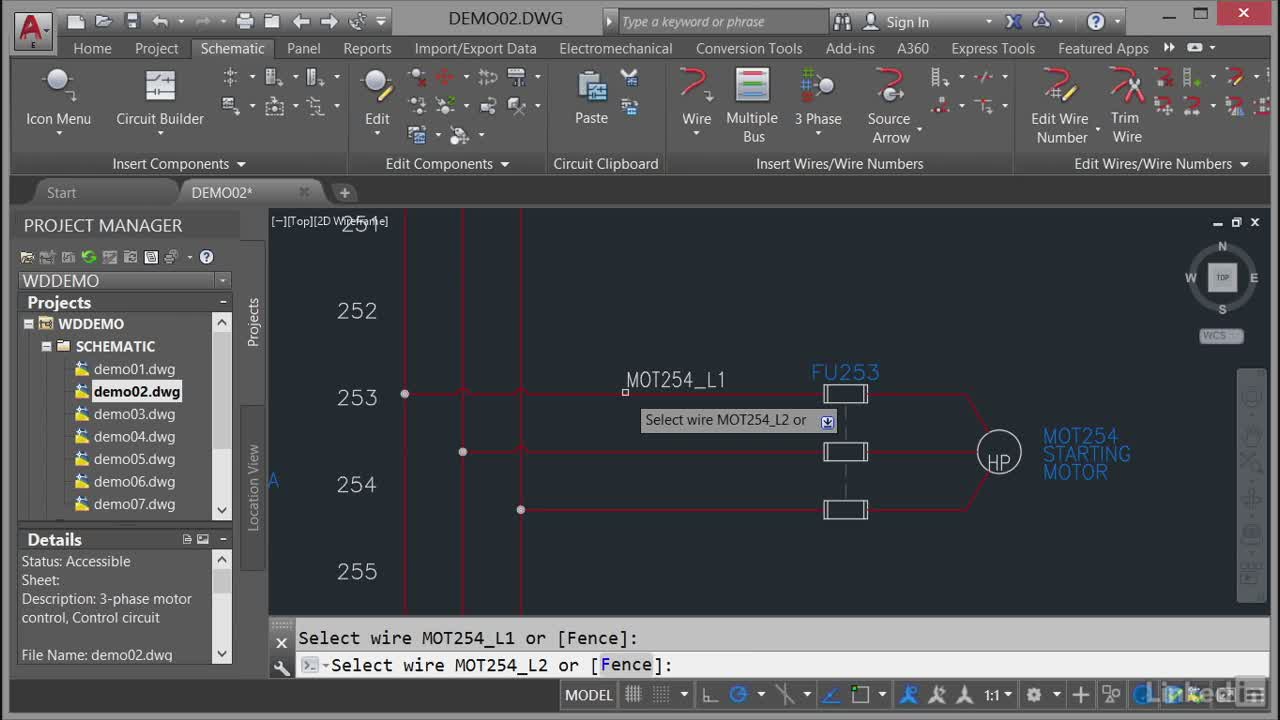This screenshot has height=720, width=1280.
Task: Collapse the SCHEMATIC folder node
Action: pyautogui.click(x=46, y=346)
